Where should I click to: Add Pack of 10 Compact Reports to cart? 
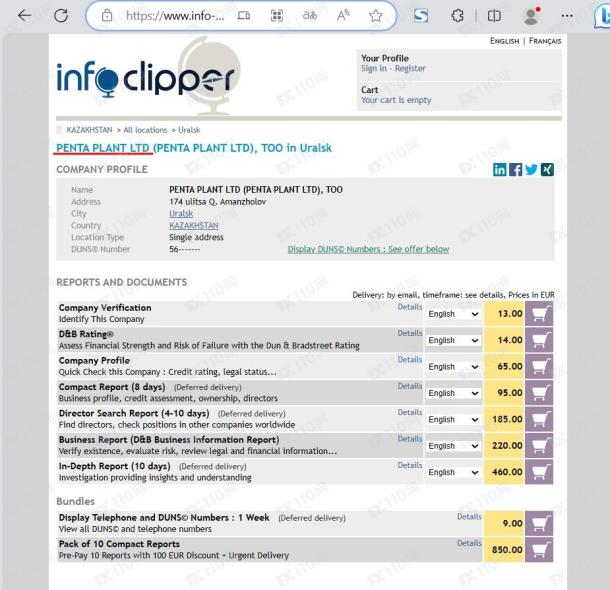(x=539, y=550)
